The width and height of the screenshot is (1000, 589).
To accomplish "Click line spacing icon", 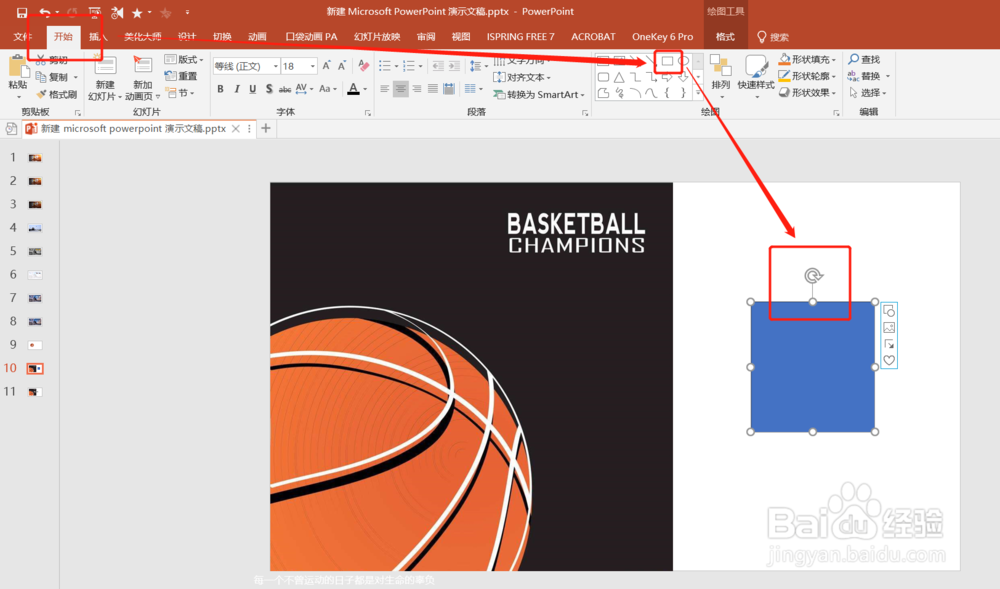I will [477, 66].
